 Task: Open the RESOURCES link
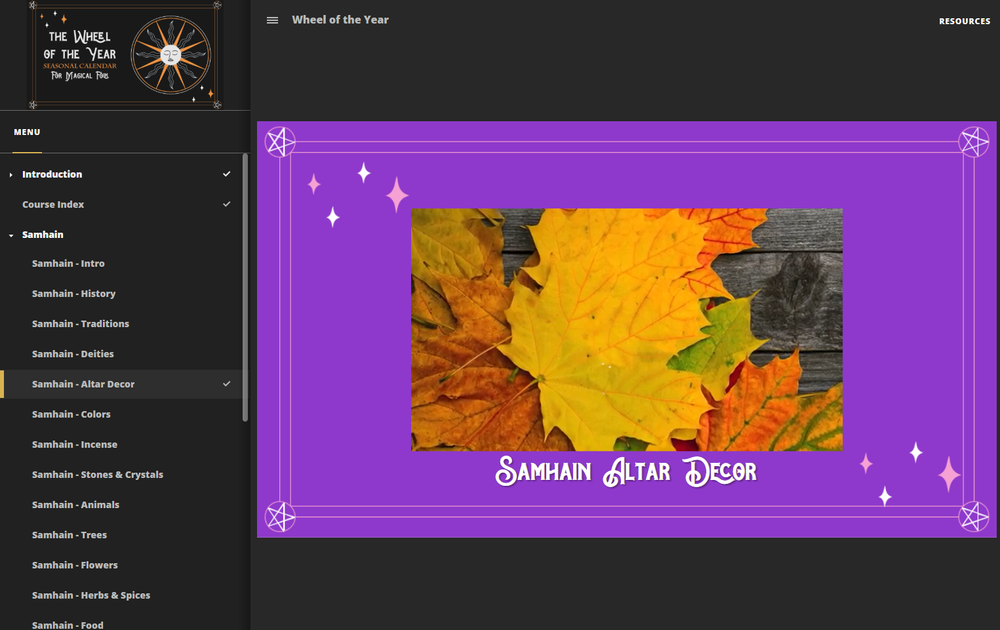(964, 21)
